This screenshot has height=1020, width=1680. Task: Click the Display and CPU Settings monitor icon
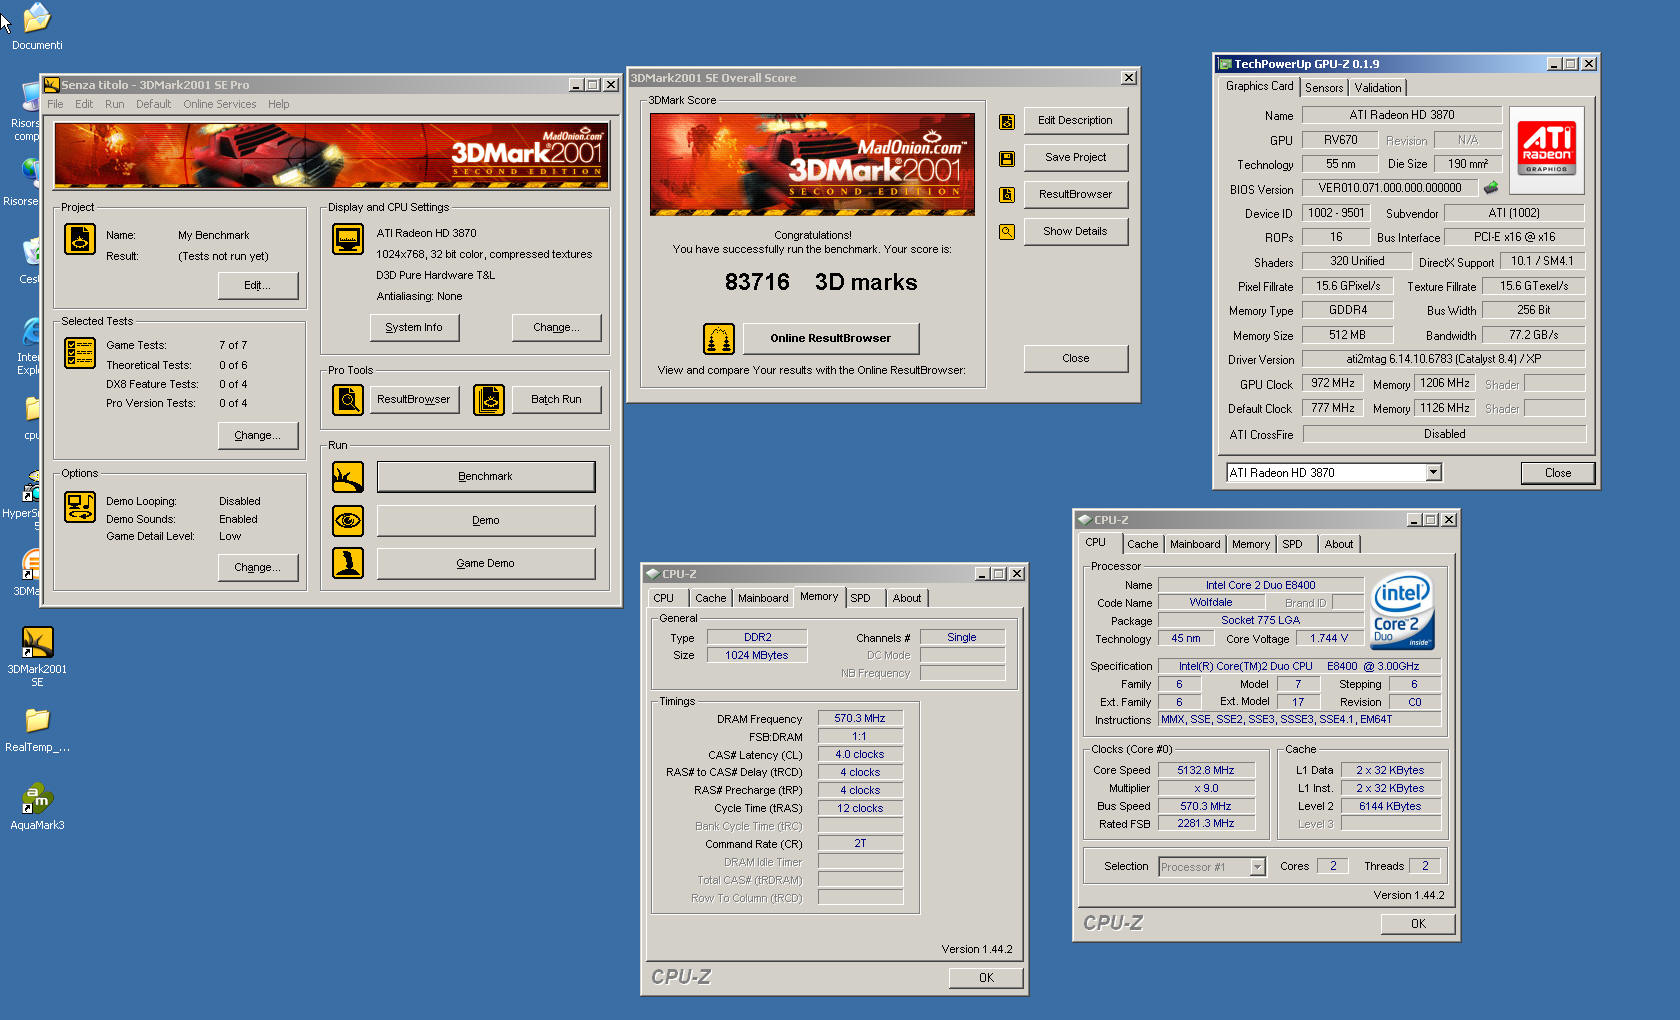click(x=348, y=239)
